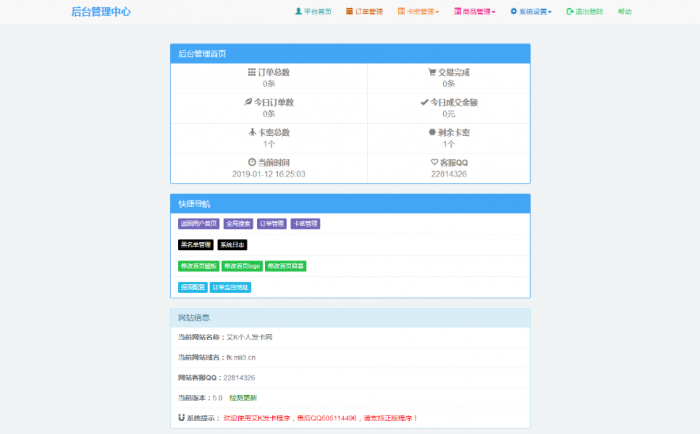Click the 订单管理 list icon in navbar

pos(350,12)
